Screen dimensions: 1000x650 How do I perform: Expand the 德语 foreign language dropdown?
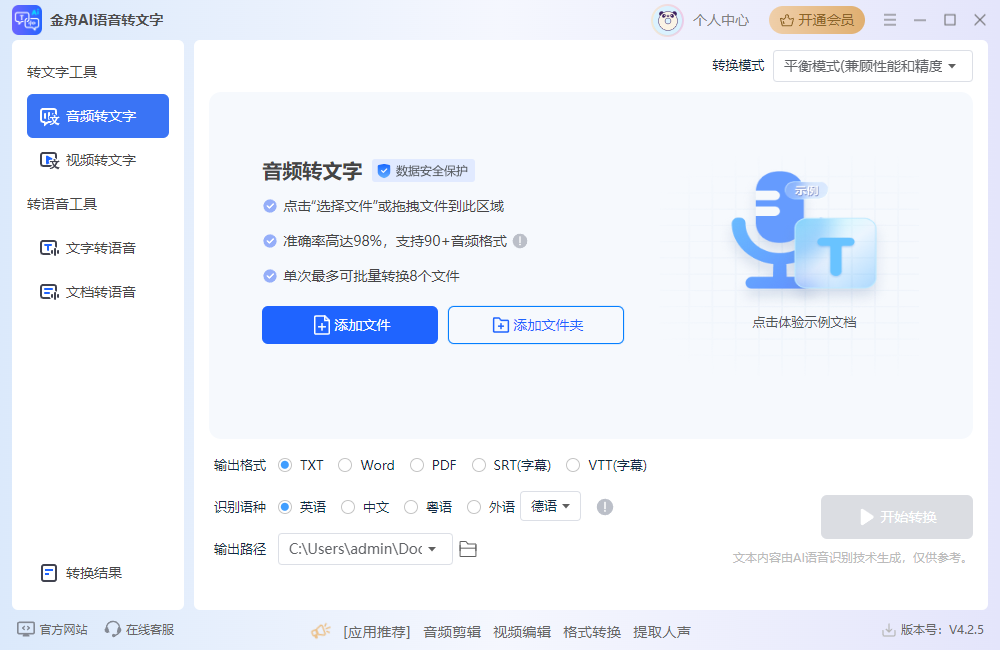click(550, 506)
